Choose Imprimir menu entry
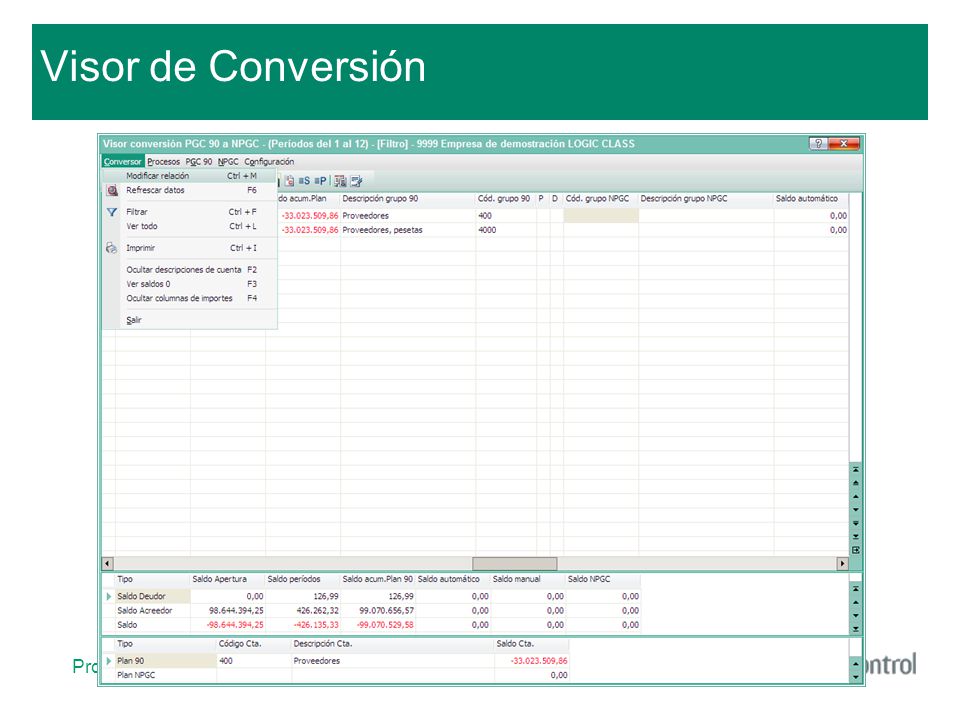Screen dimensions: 960x720 [x=191, y=248]
